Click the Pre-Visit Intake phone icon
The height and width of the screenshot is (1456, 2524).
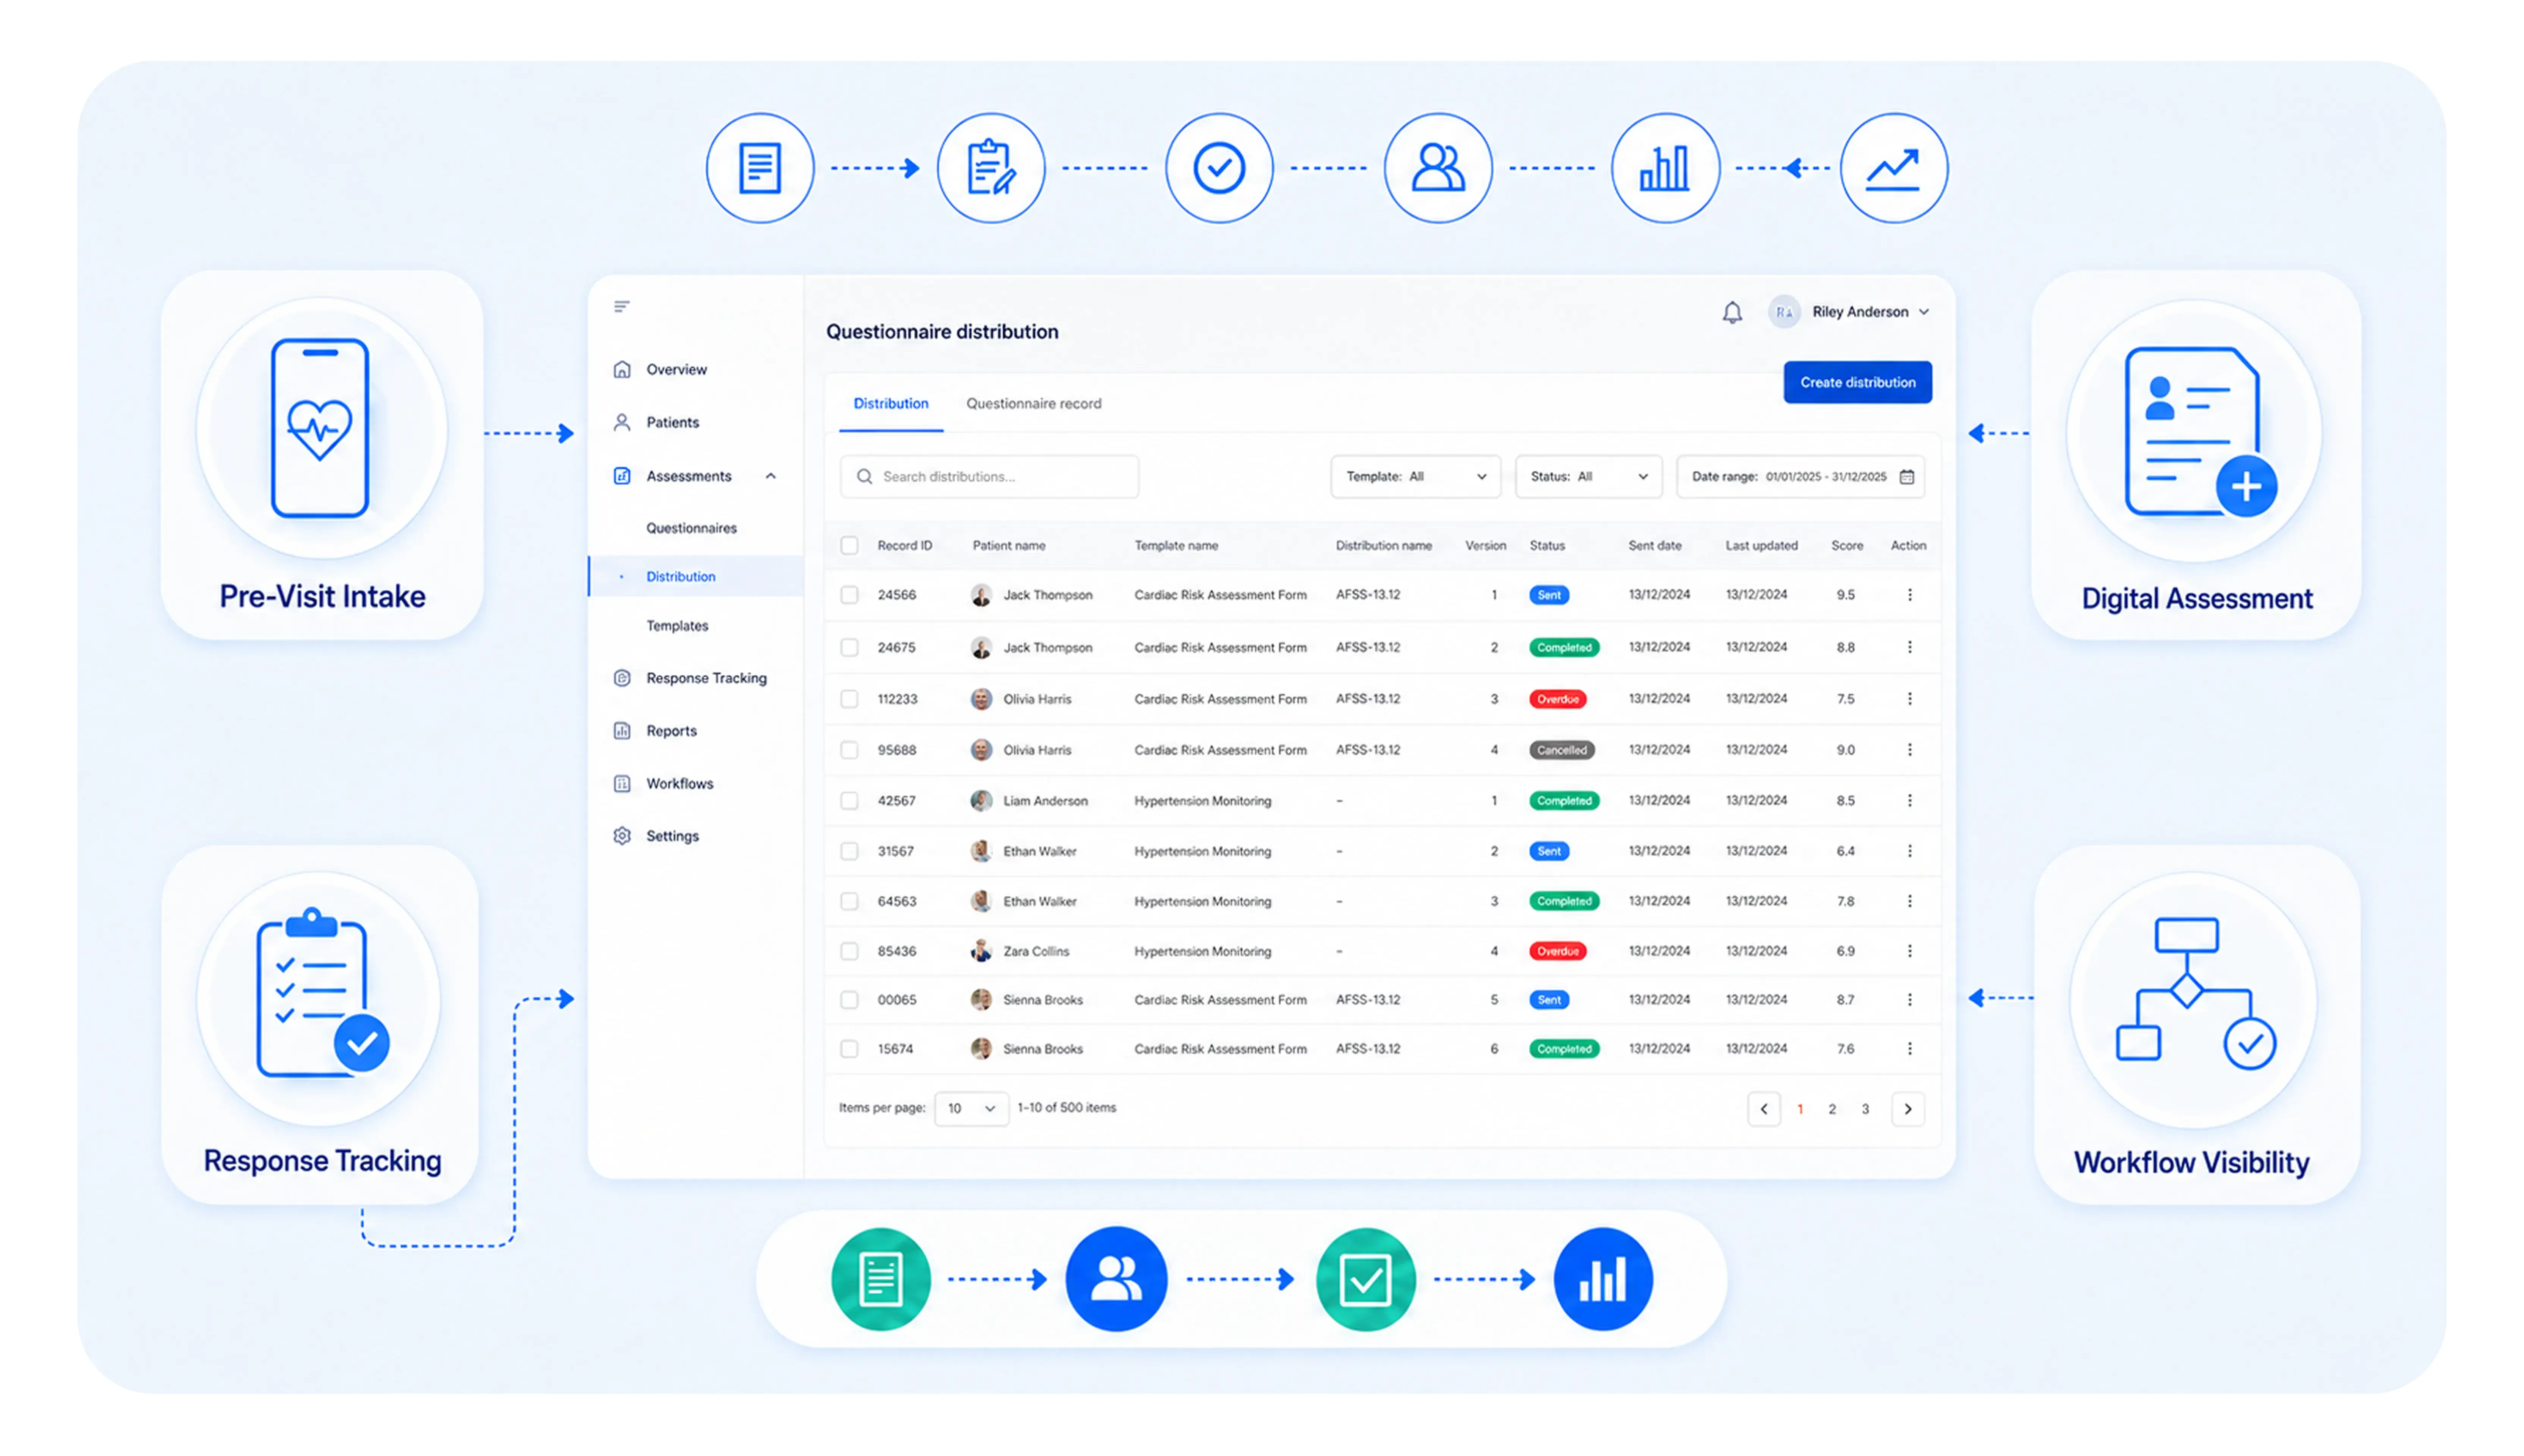coord(320,428)
